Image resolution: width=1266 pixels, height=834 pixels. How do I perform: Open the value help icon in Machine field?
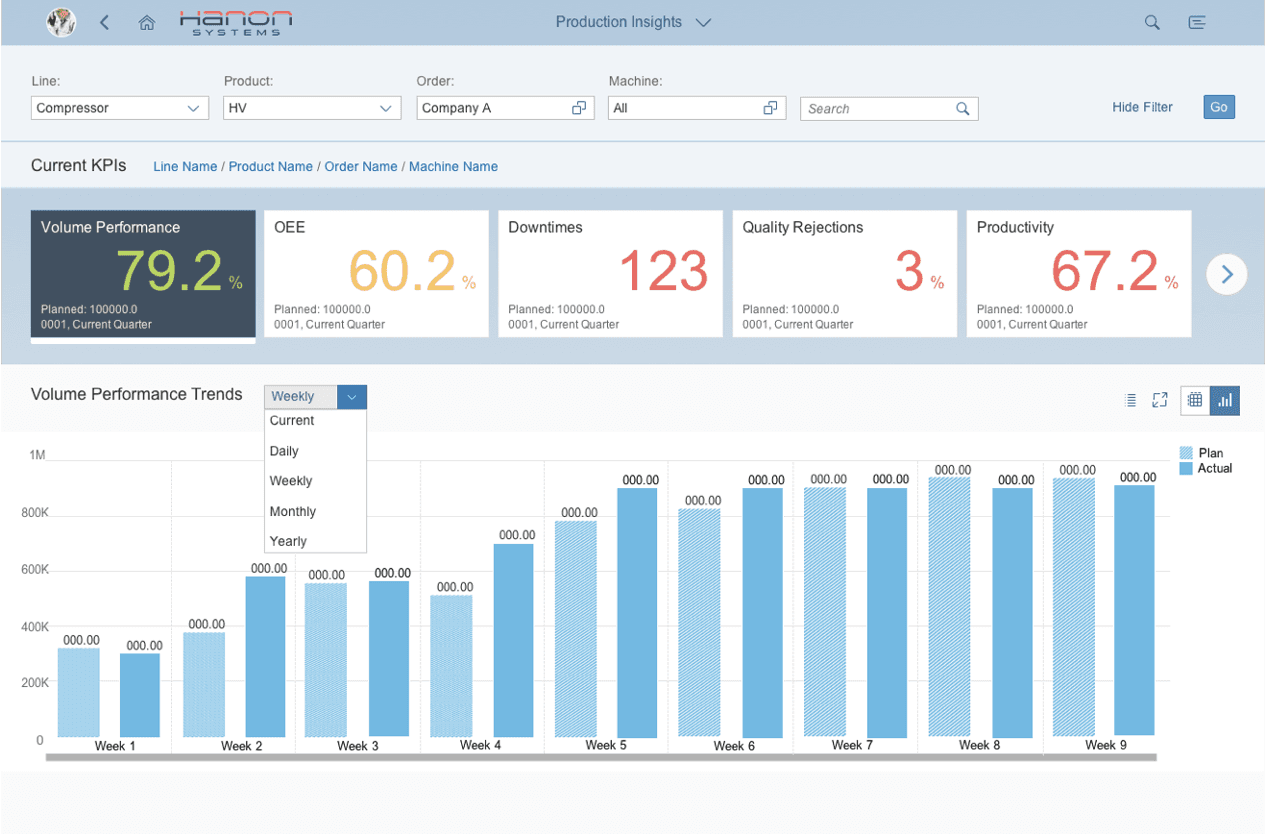coord(770,108)
